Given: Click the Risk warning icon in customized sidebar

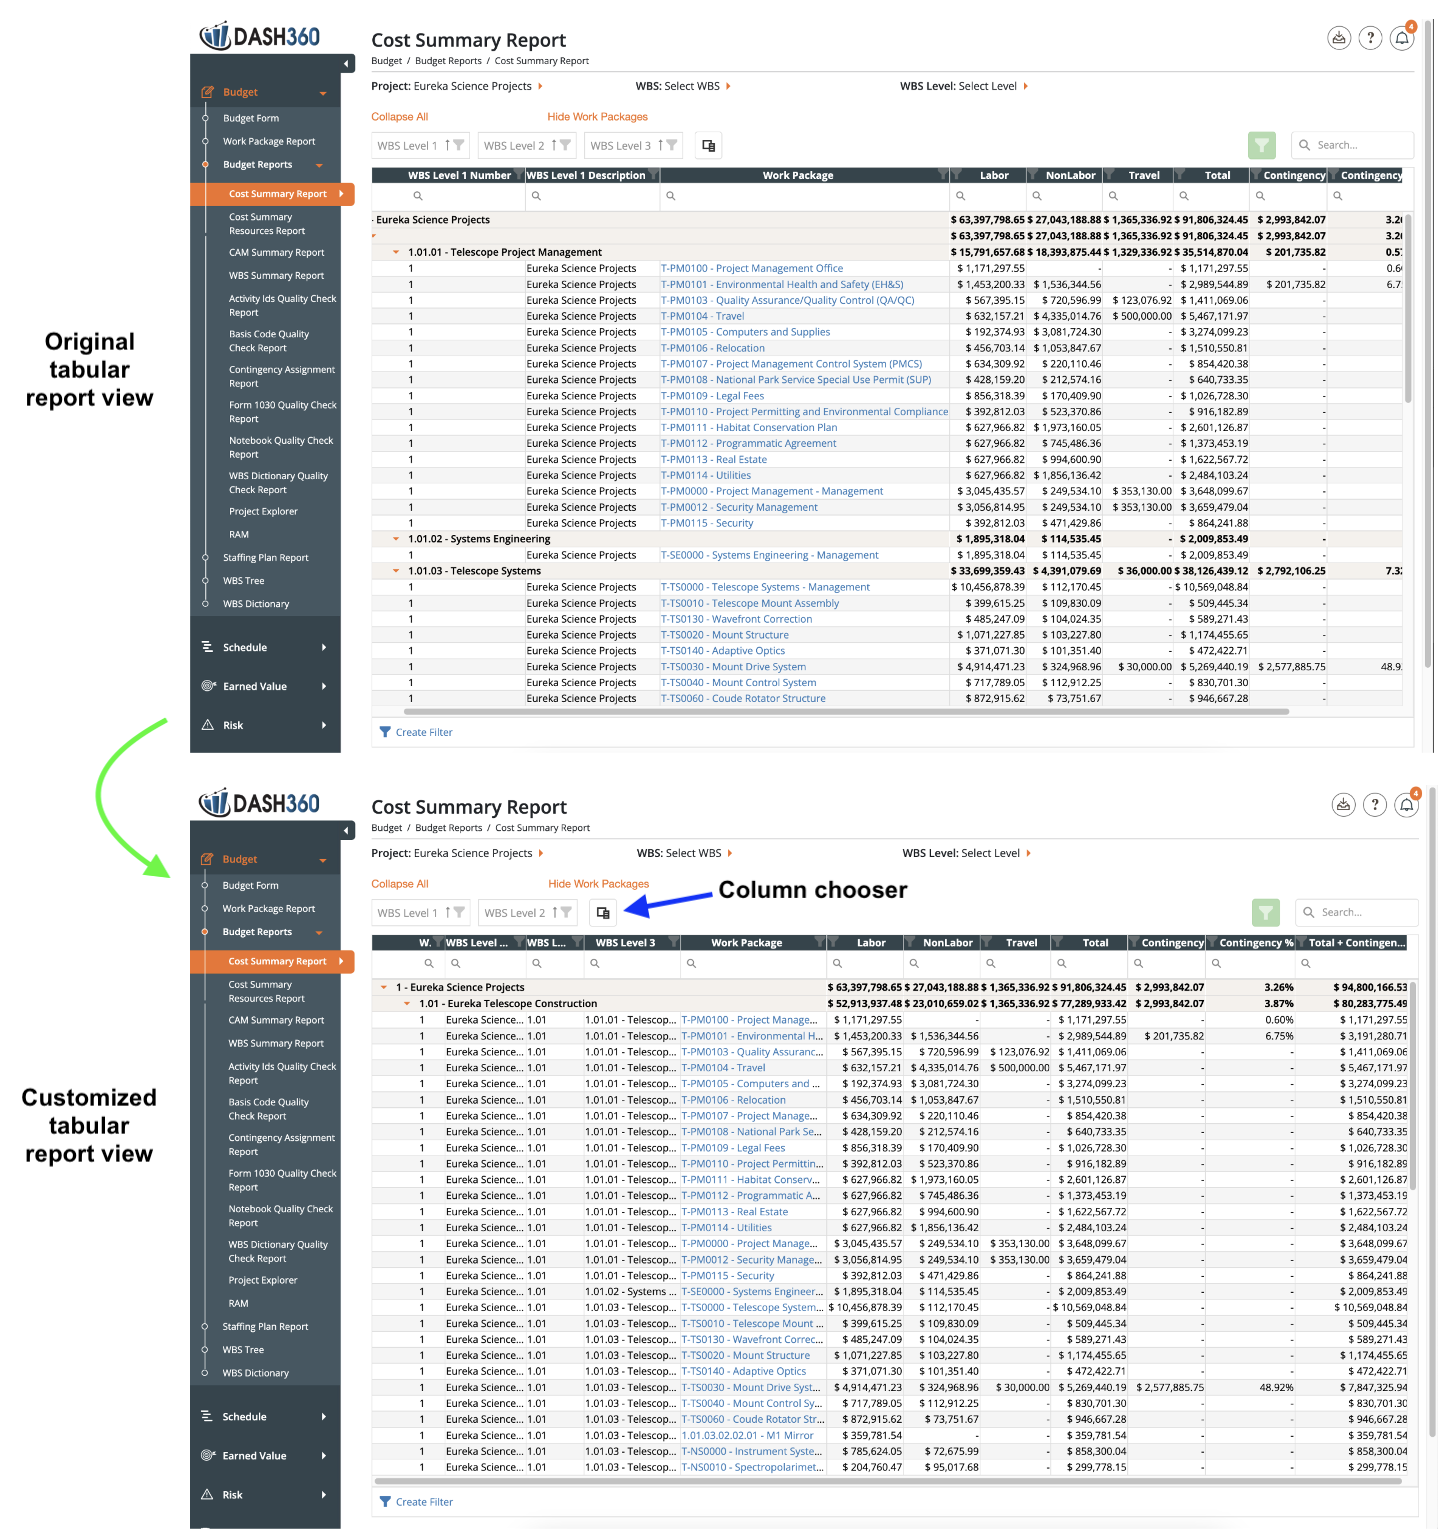Looking at the screenshot, I should click(207, 1494).
